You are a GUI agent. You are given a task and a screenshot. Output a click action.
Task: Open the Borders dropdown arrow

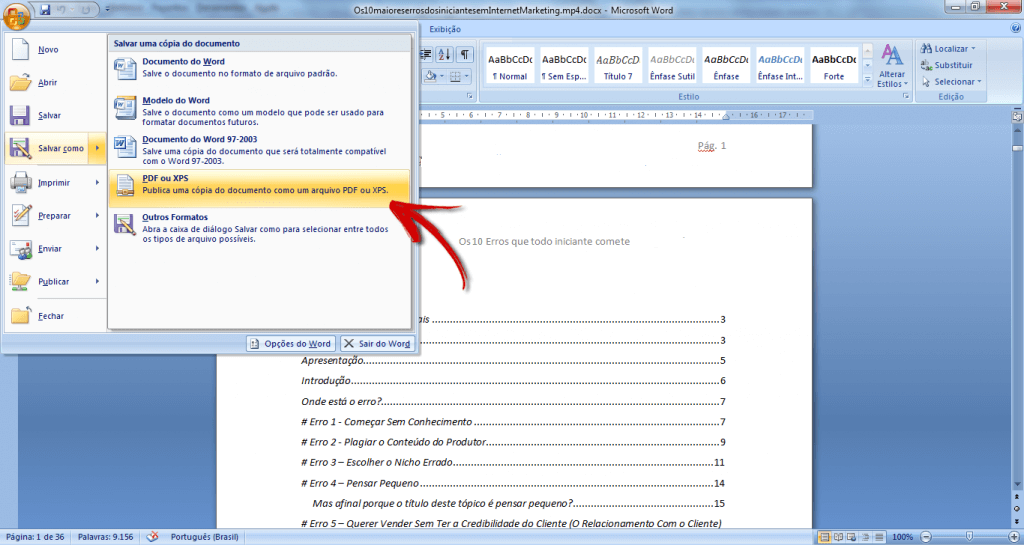[466, 76]
